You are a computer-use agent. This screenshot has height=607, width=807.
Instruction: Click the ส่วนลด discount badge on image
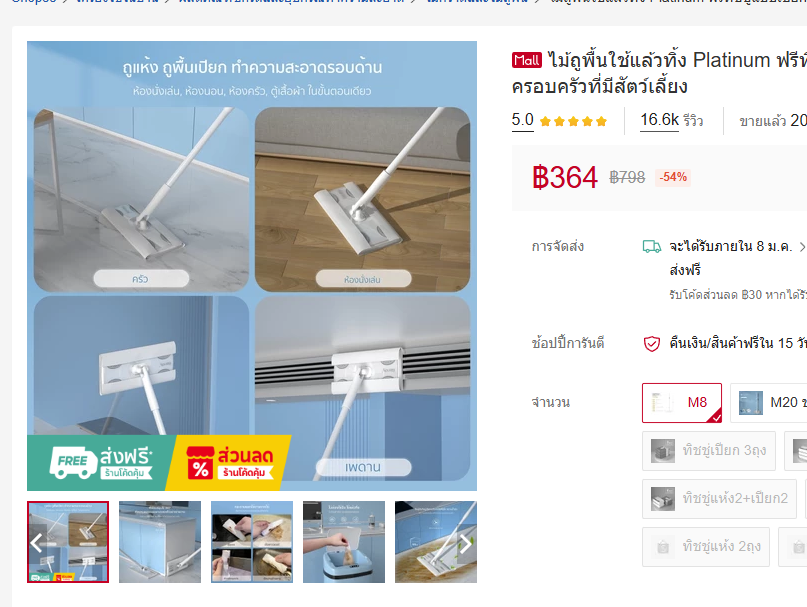230,462
